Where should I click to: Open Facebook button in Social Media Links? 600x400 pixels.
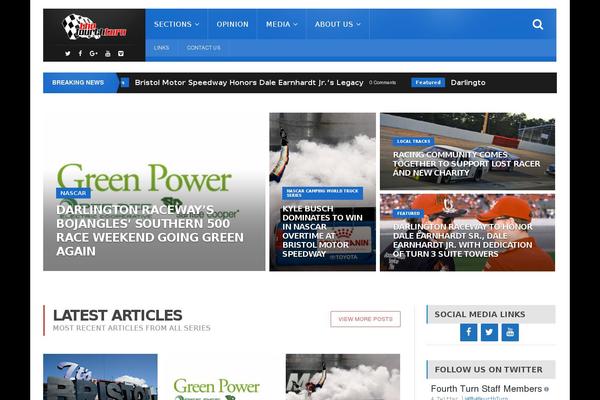pos(468,332)
